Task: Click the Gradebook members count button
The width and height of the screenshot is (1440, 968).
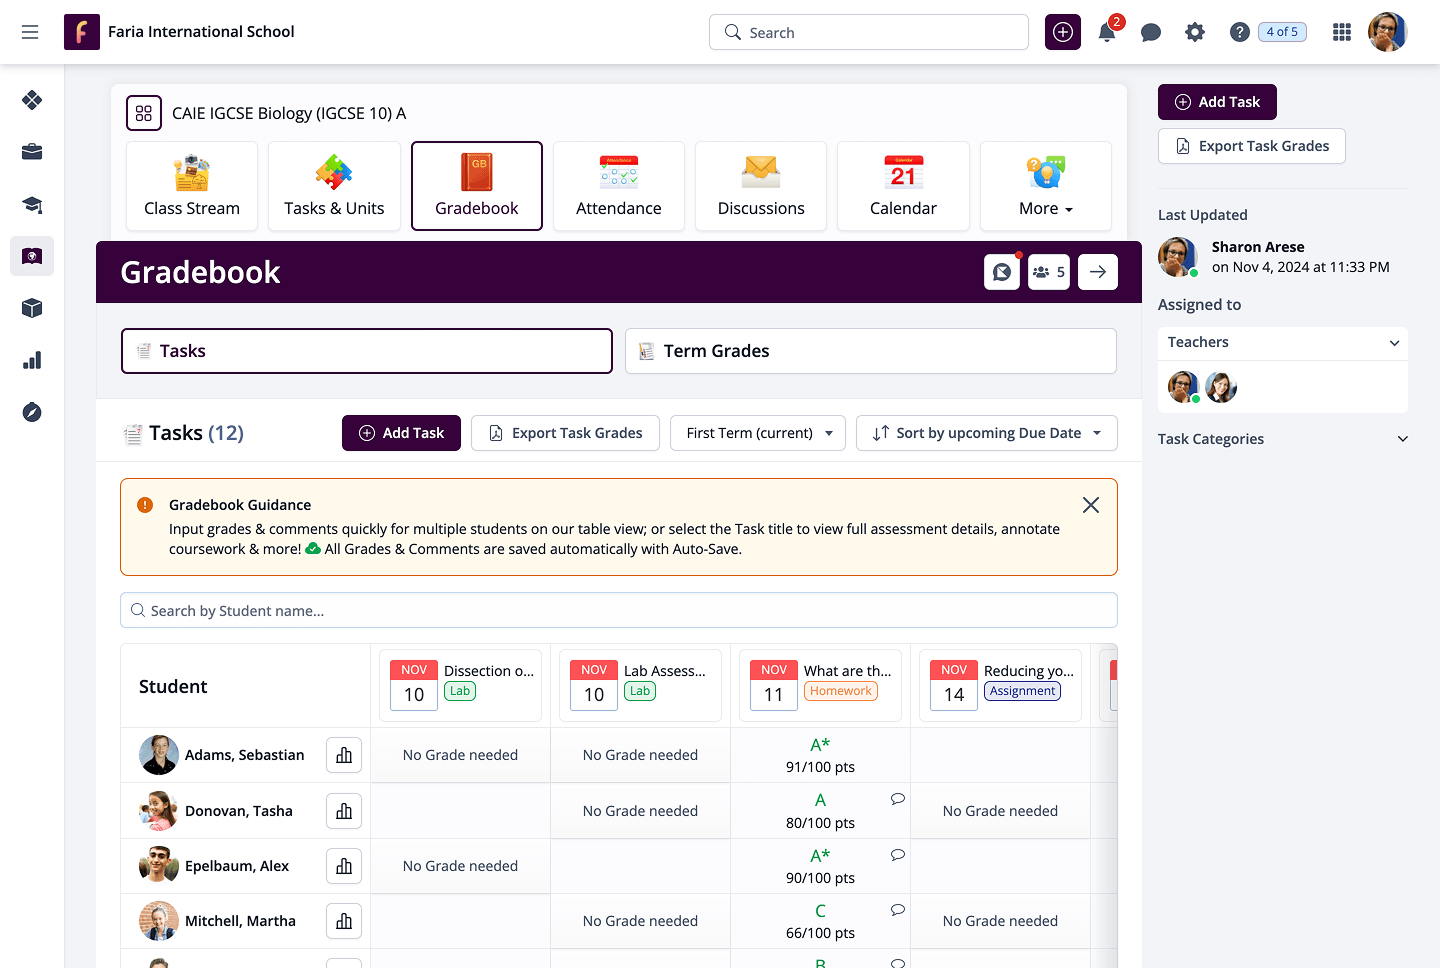Action: 1049,272
